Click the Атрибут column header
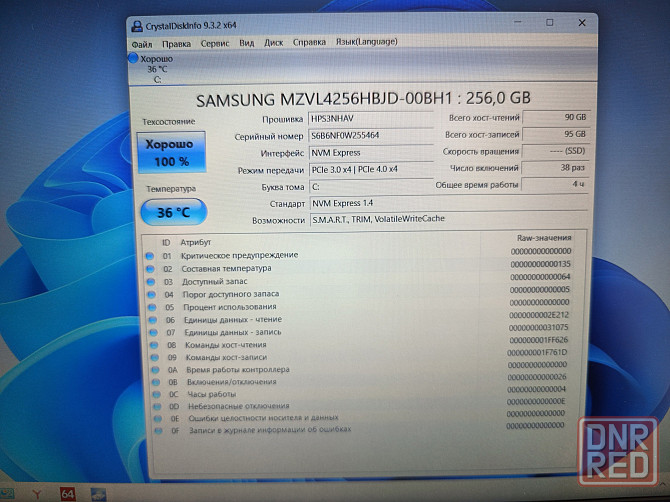The height and width of the screenshot is (502, 670). click(x=196, y=242)
